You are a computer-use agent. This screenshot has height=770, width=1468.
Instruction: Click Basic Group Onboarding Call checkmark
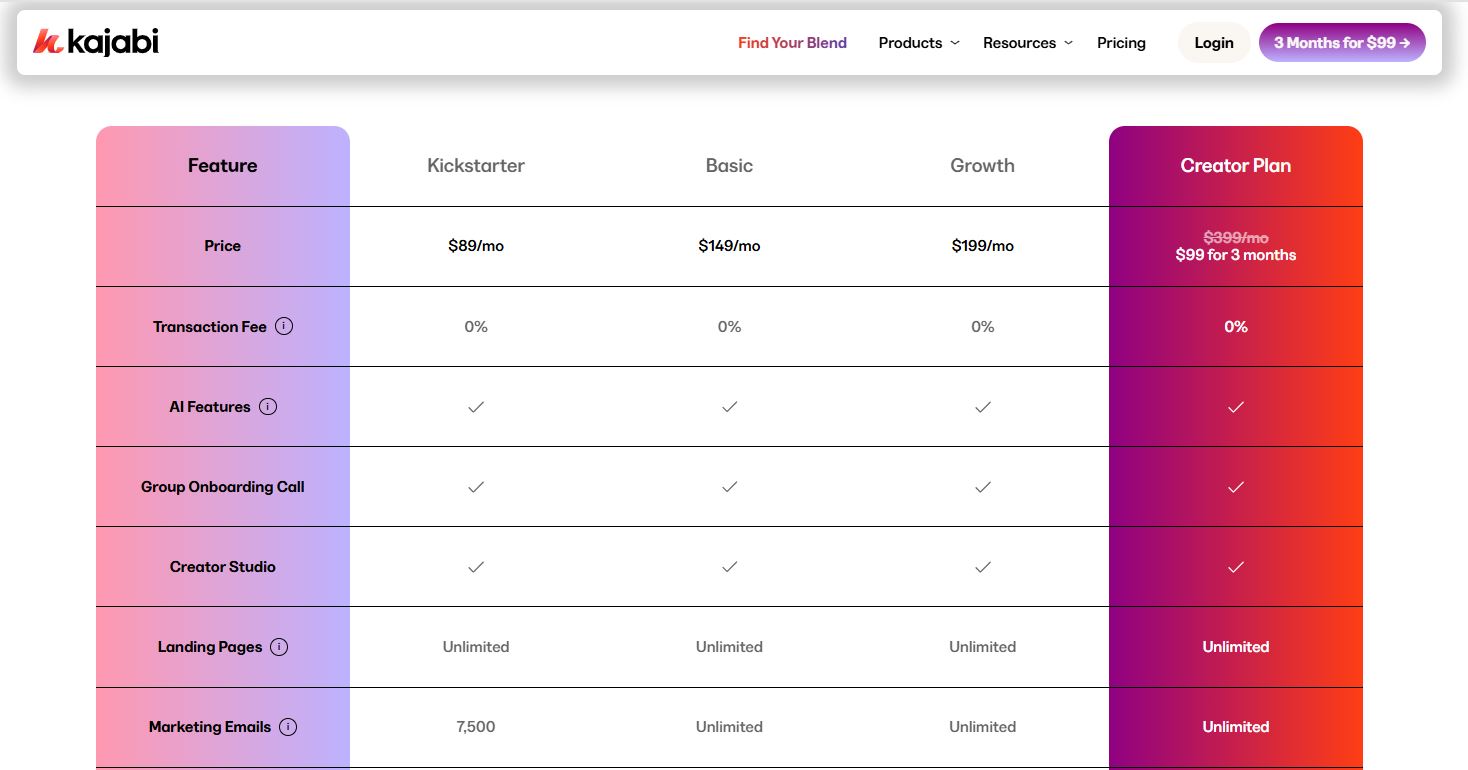click(729, 487)
